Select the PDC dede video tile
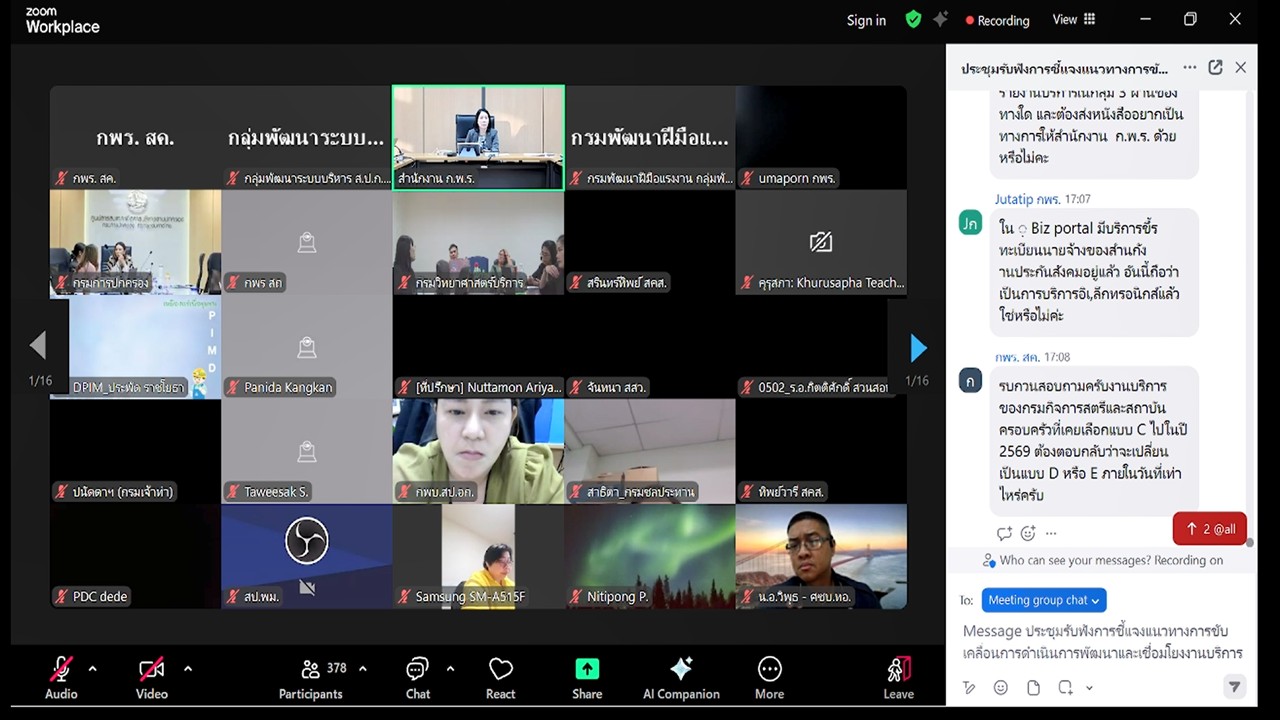This screenshot has height=720, width=1280. [135, 556]
